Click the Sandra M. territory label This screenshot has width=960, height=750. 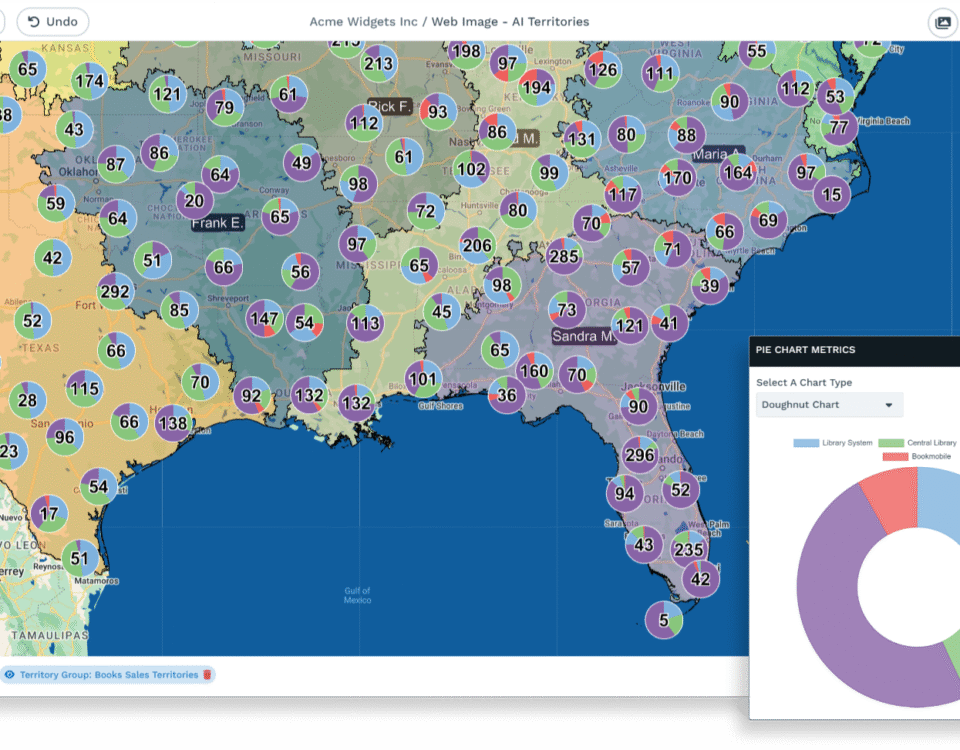(x=582, y=336)
